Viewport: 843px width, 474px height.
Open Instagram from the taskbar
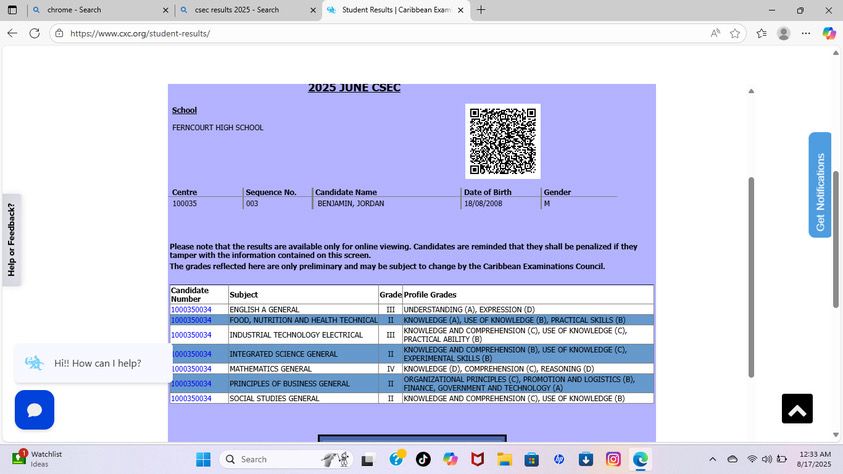pos(613,459)
